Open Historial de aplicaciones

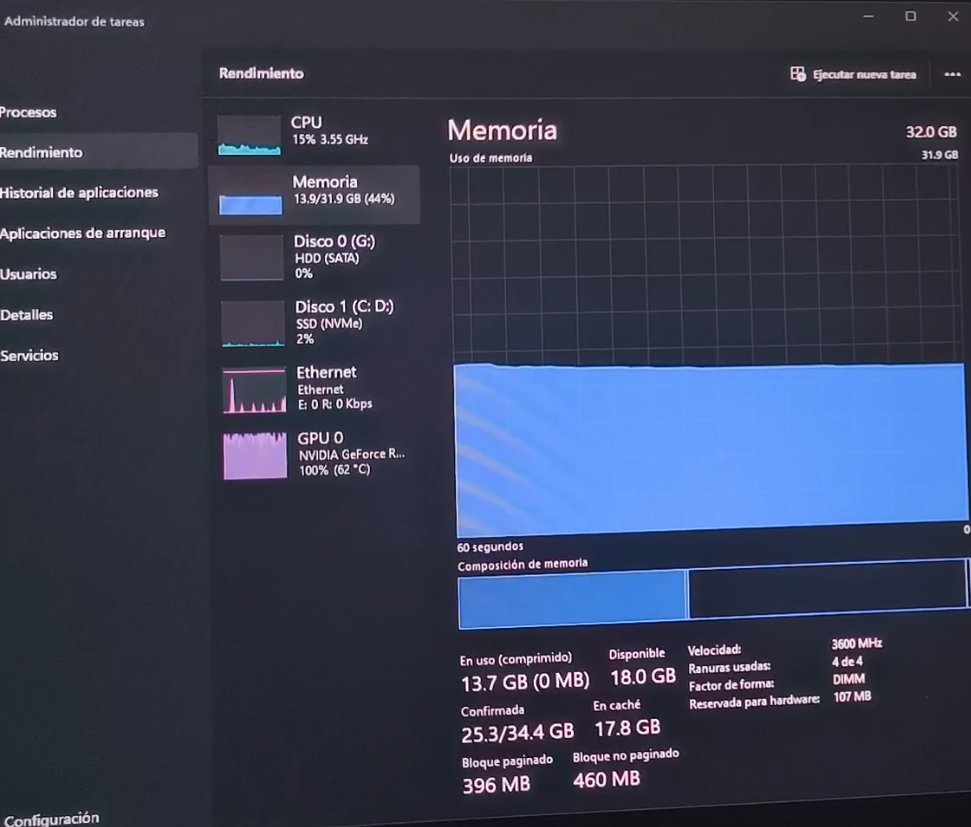pyautogui.click(x=80, y=192)
